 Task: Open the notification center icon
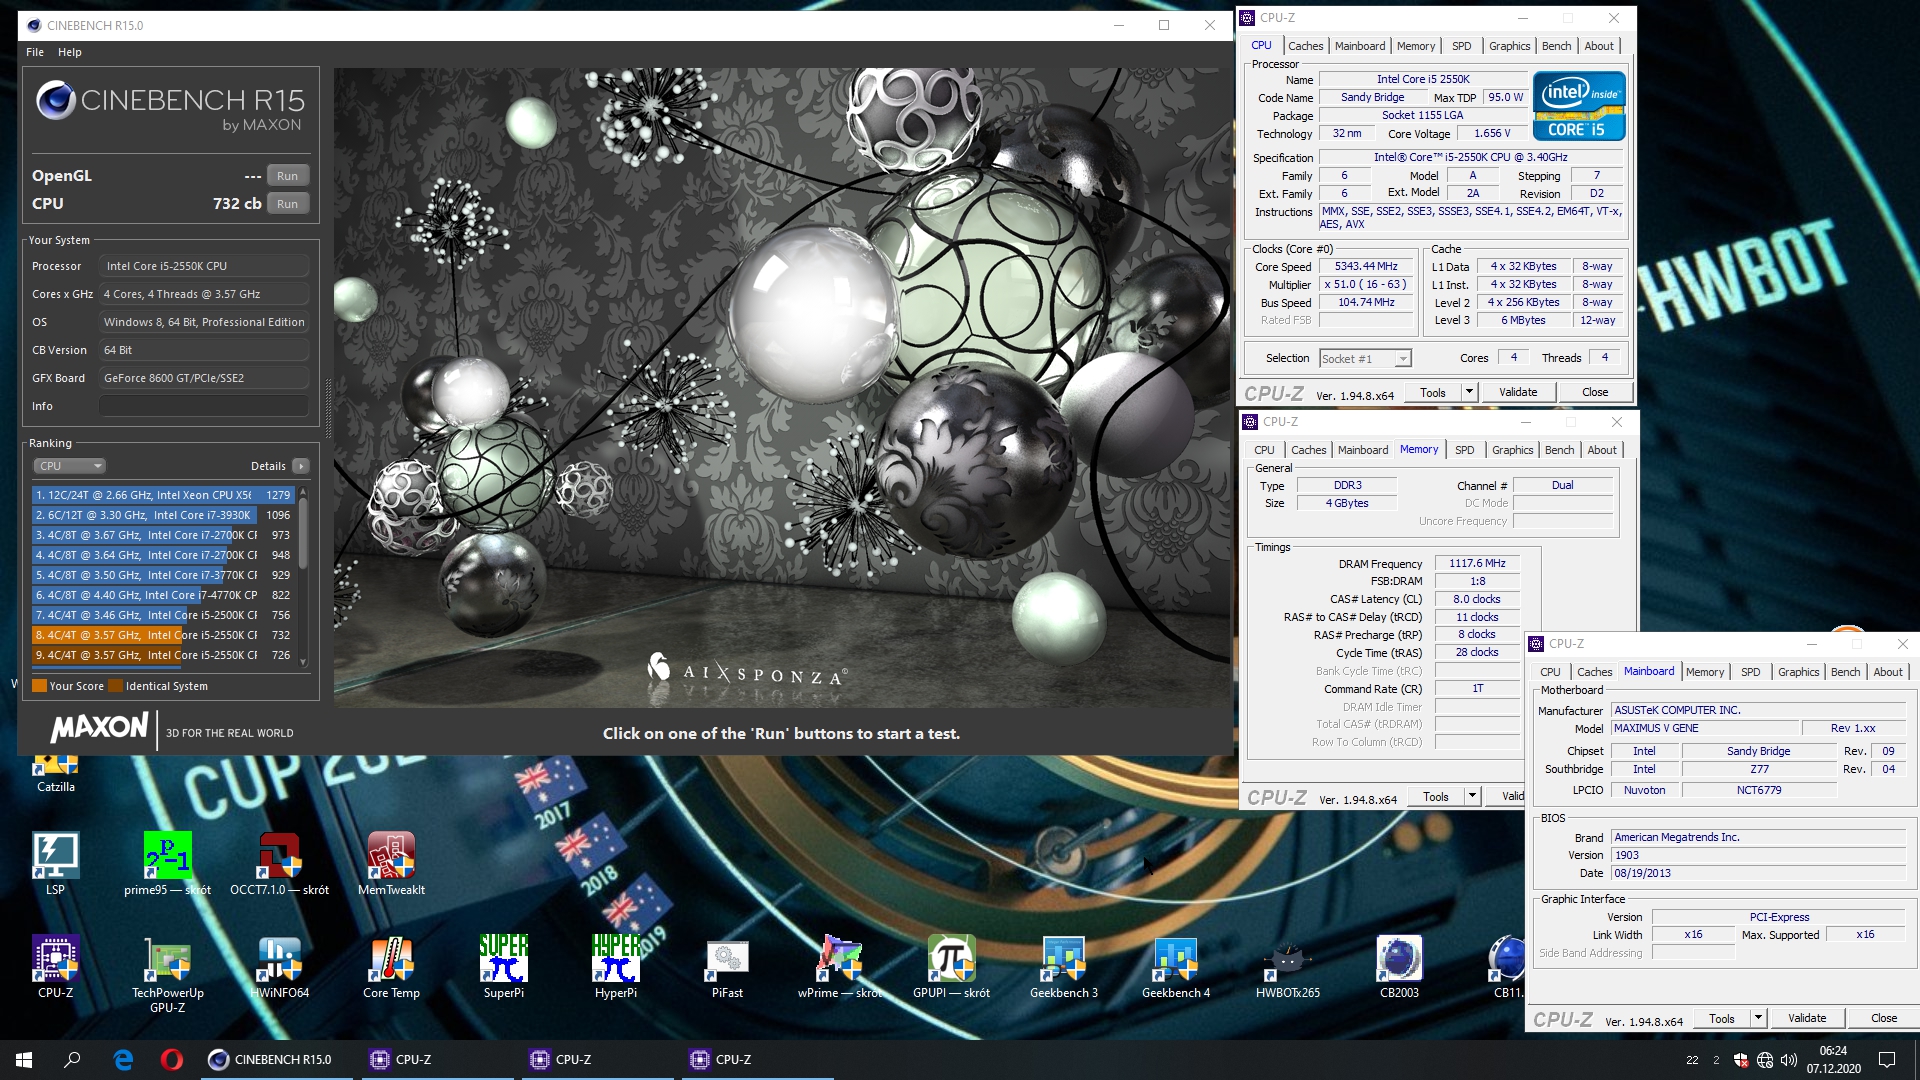pos(1887,1060)
